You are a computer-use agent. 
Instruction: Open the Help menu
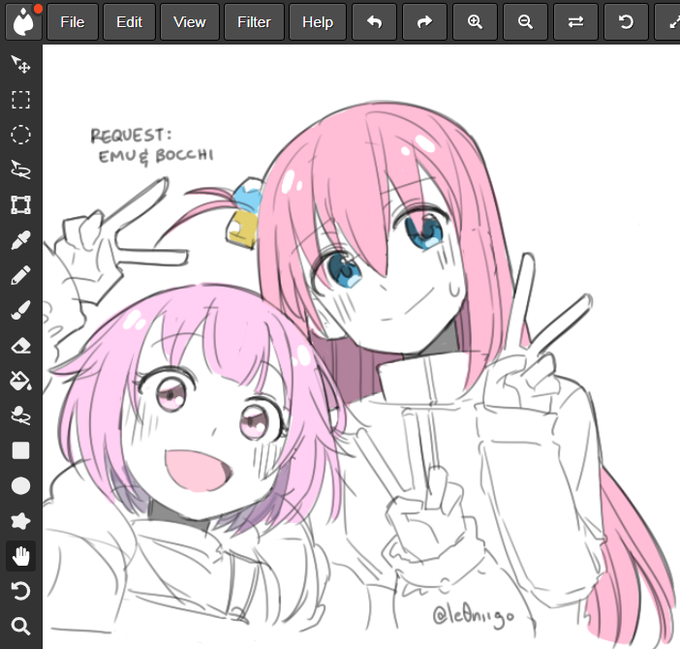[x=317, y=22]
